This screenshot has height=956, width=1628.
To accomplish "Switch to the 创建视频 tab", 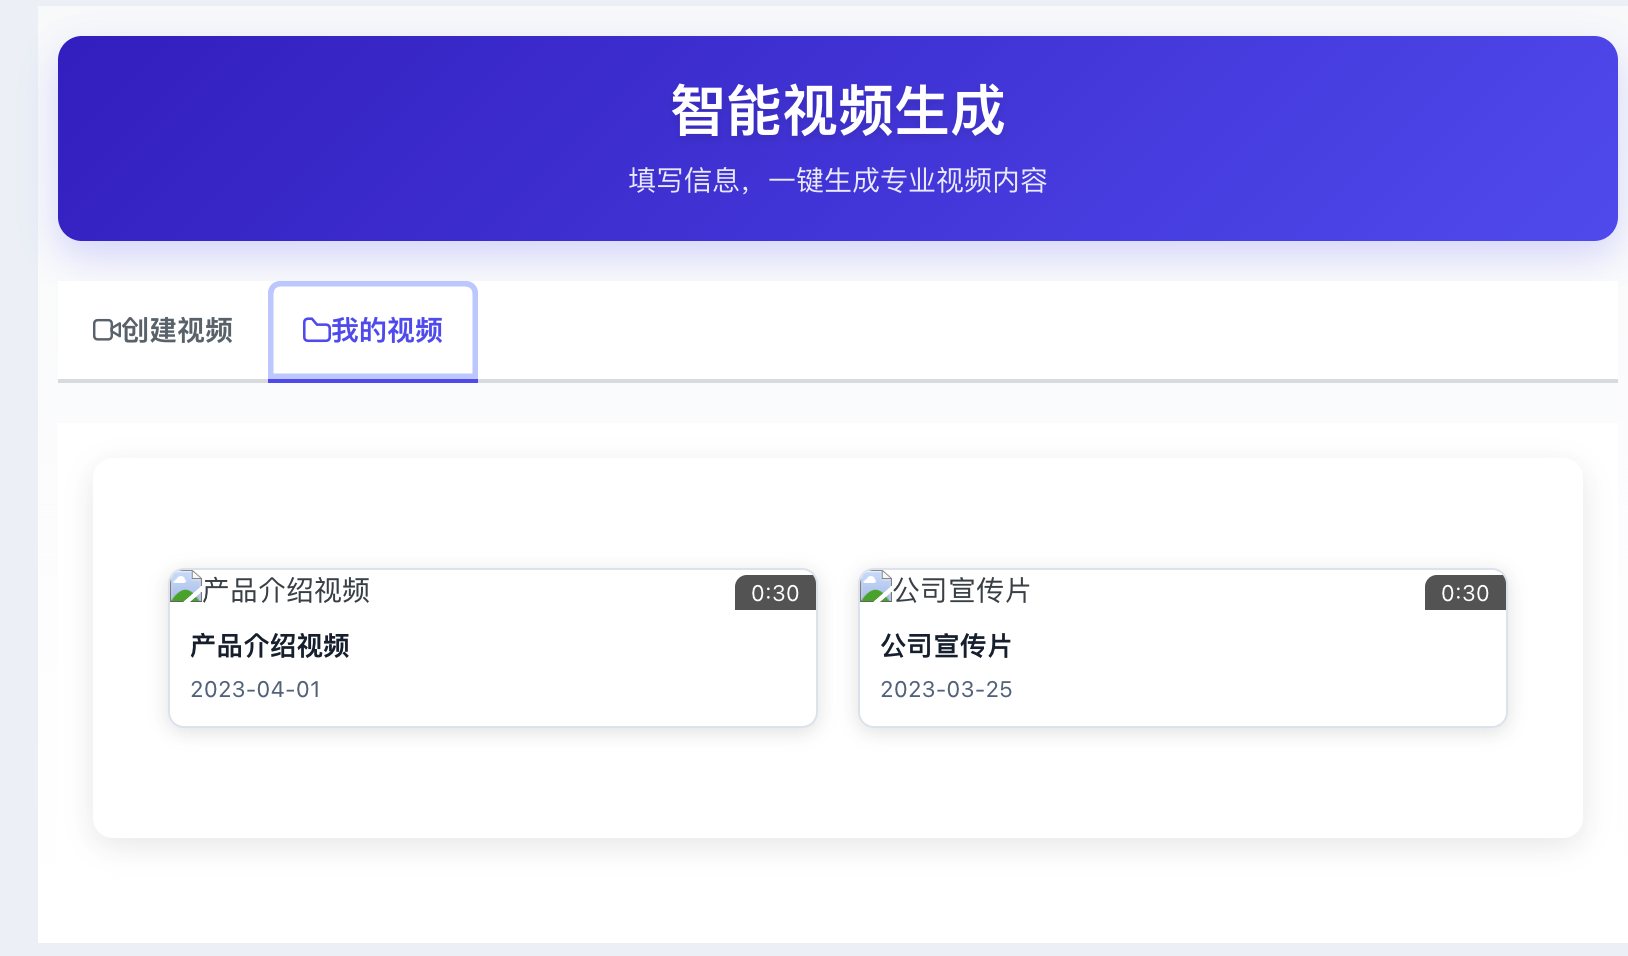I will click(x=163, y=330).
